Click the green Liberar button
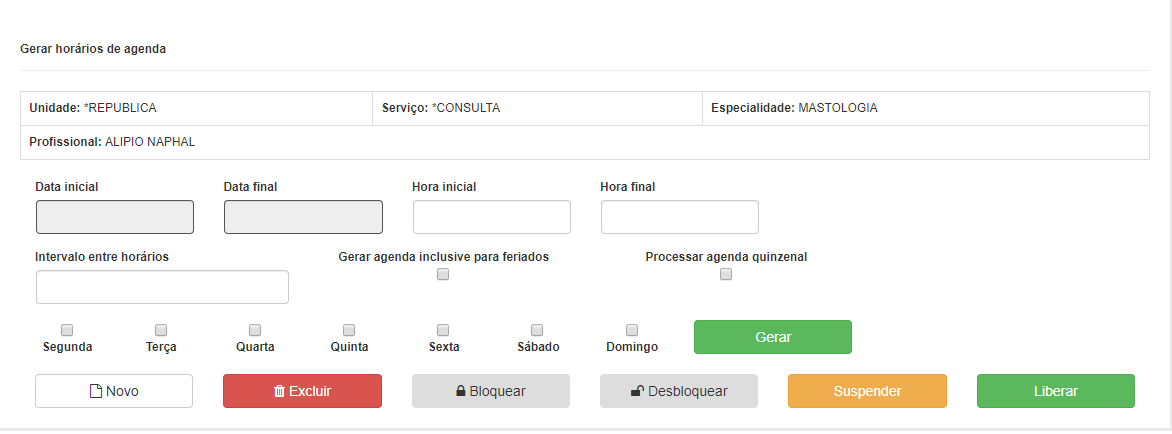 click(x=1055, y=391)
